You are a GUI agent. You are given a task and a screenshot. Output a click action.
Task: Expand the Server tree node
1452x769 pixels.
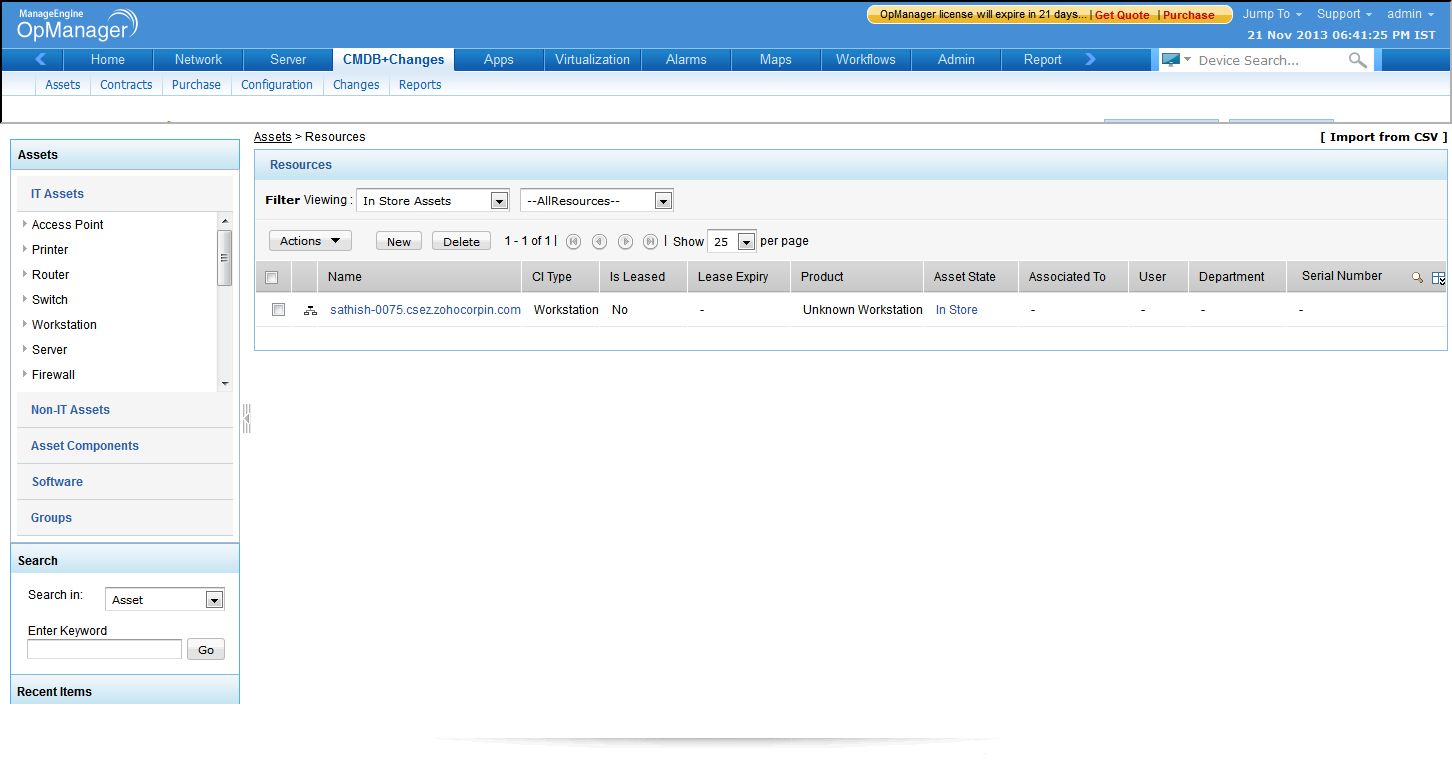click(x=25, y=349)
